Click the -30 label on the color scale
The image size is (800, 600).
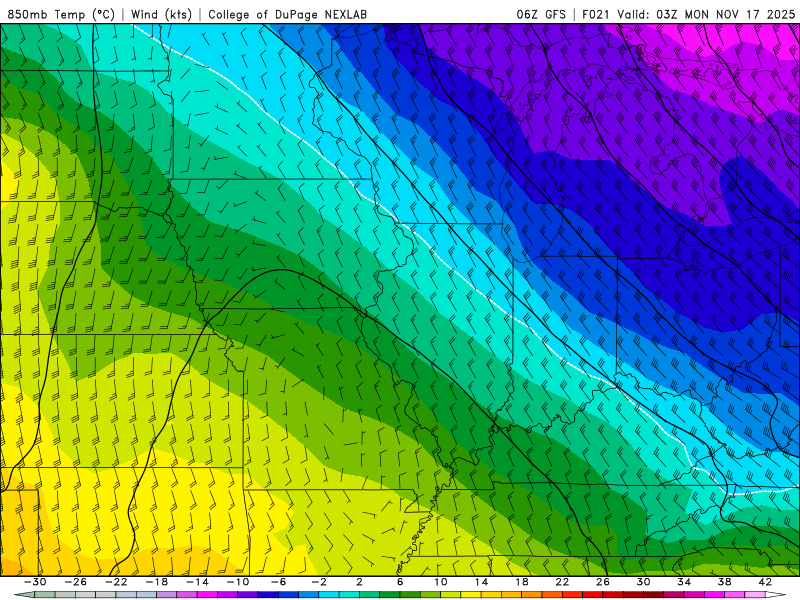(x=35, y=582)
